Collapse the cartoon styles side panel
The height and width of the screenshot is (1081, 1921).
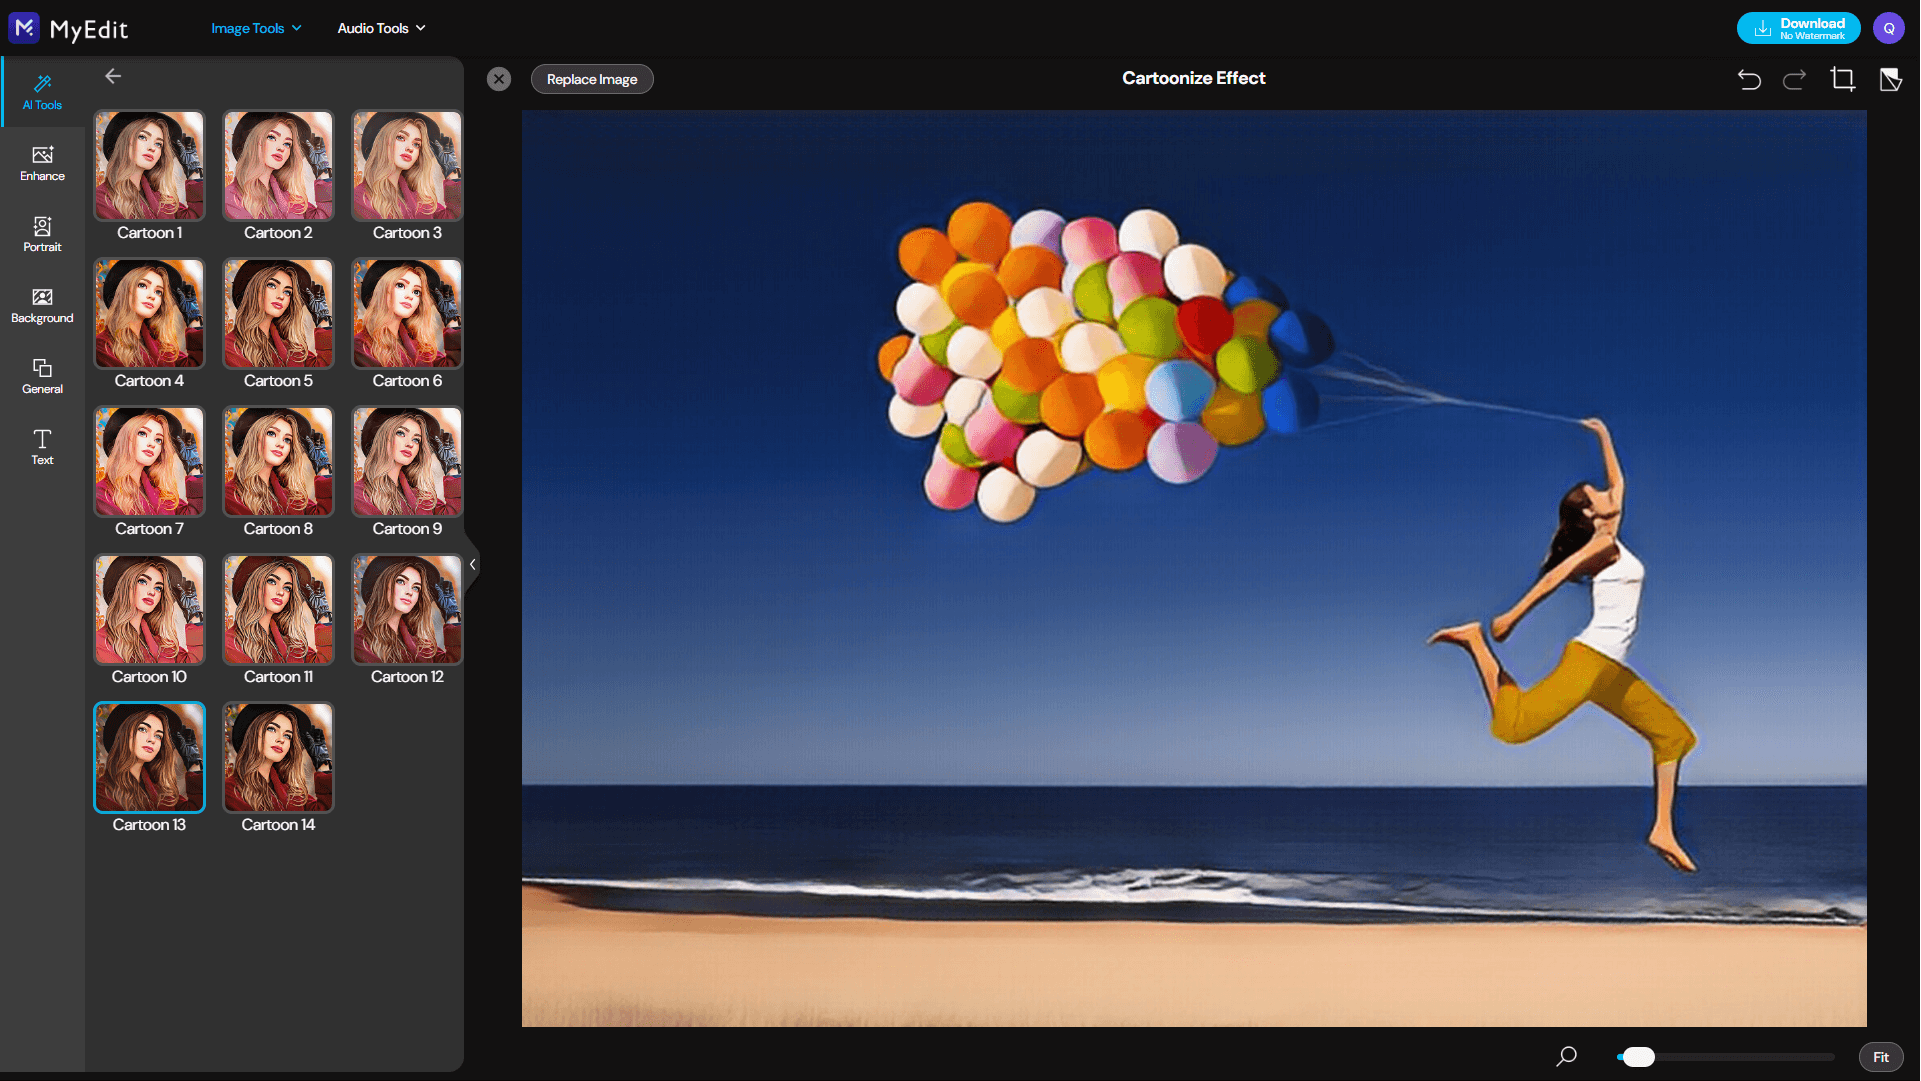click(x=472, y=564)
